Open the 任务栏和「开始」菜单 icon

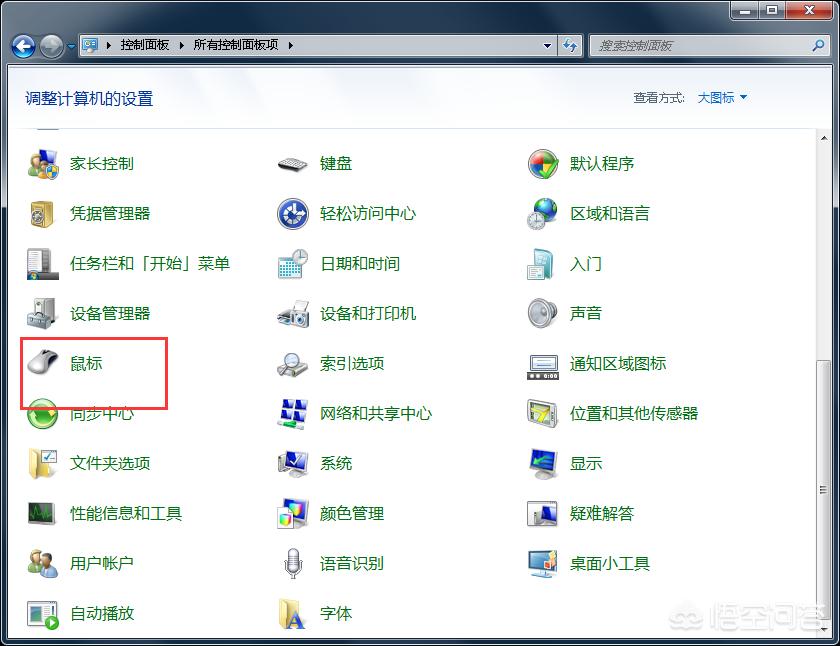(x=43, y=264)
